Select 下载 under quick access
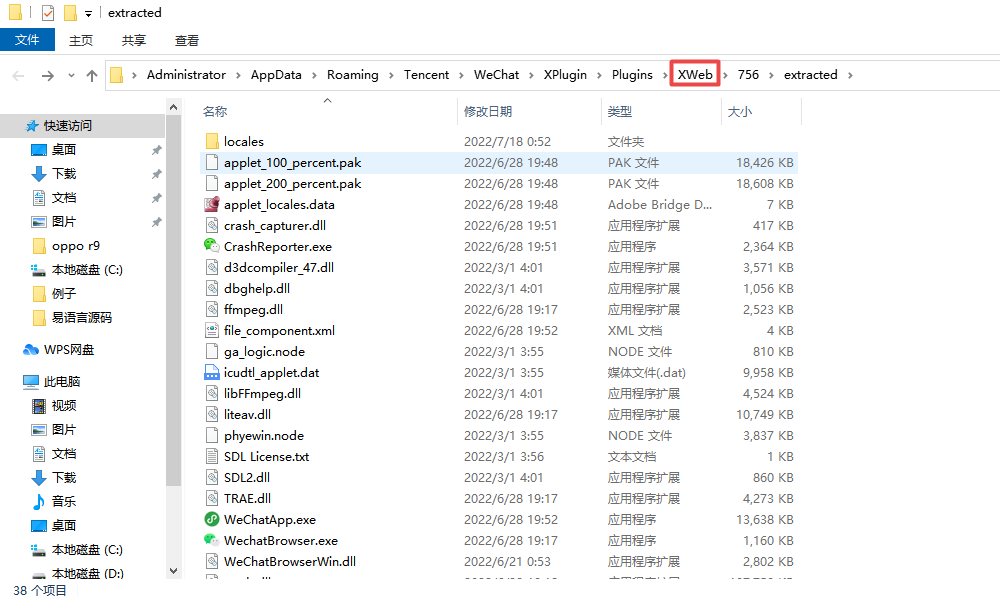This screenshot has height=603, width=1000. click(x=64, y=174)
